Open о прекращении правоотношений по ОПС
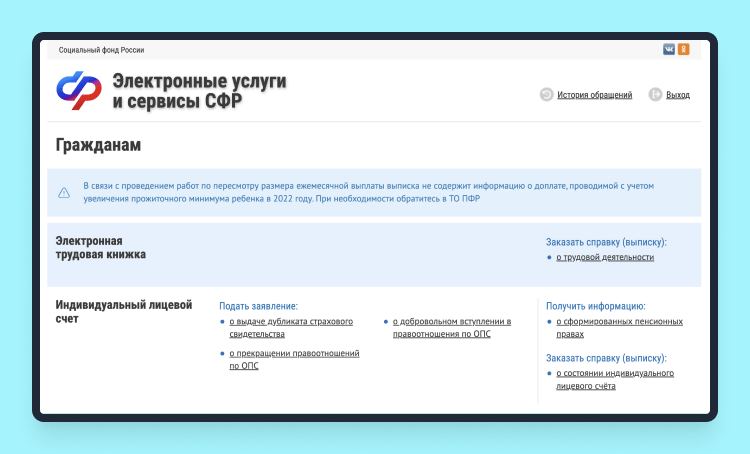The width and height of the screenshot is (750, 454). point(294,359)
